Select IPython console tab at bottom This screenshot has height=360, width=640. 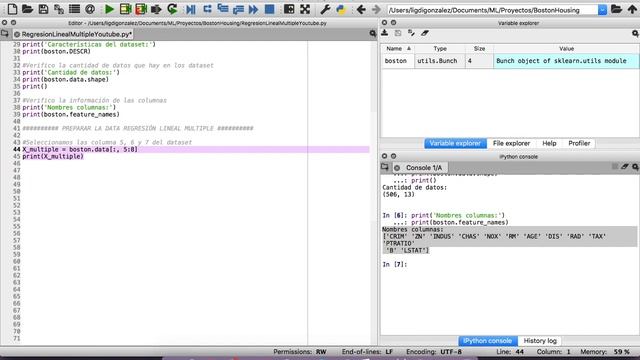click(487, 340)
